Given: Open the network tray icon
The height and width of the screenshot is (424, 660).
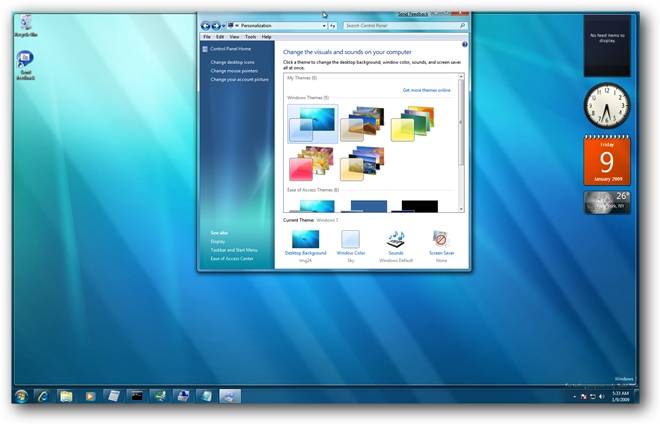Looking at the screenshot, I should [593, 397].
